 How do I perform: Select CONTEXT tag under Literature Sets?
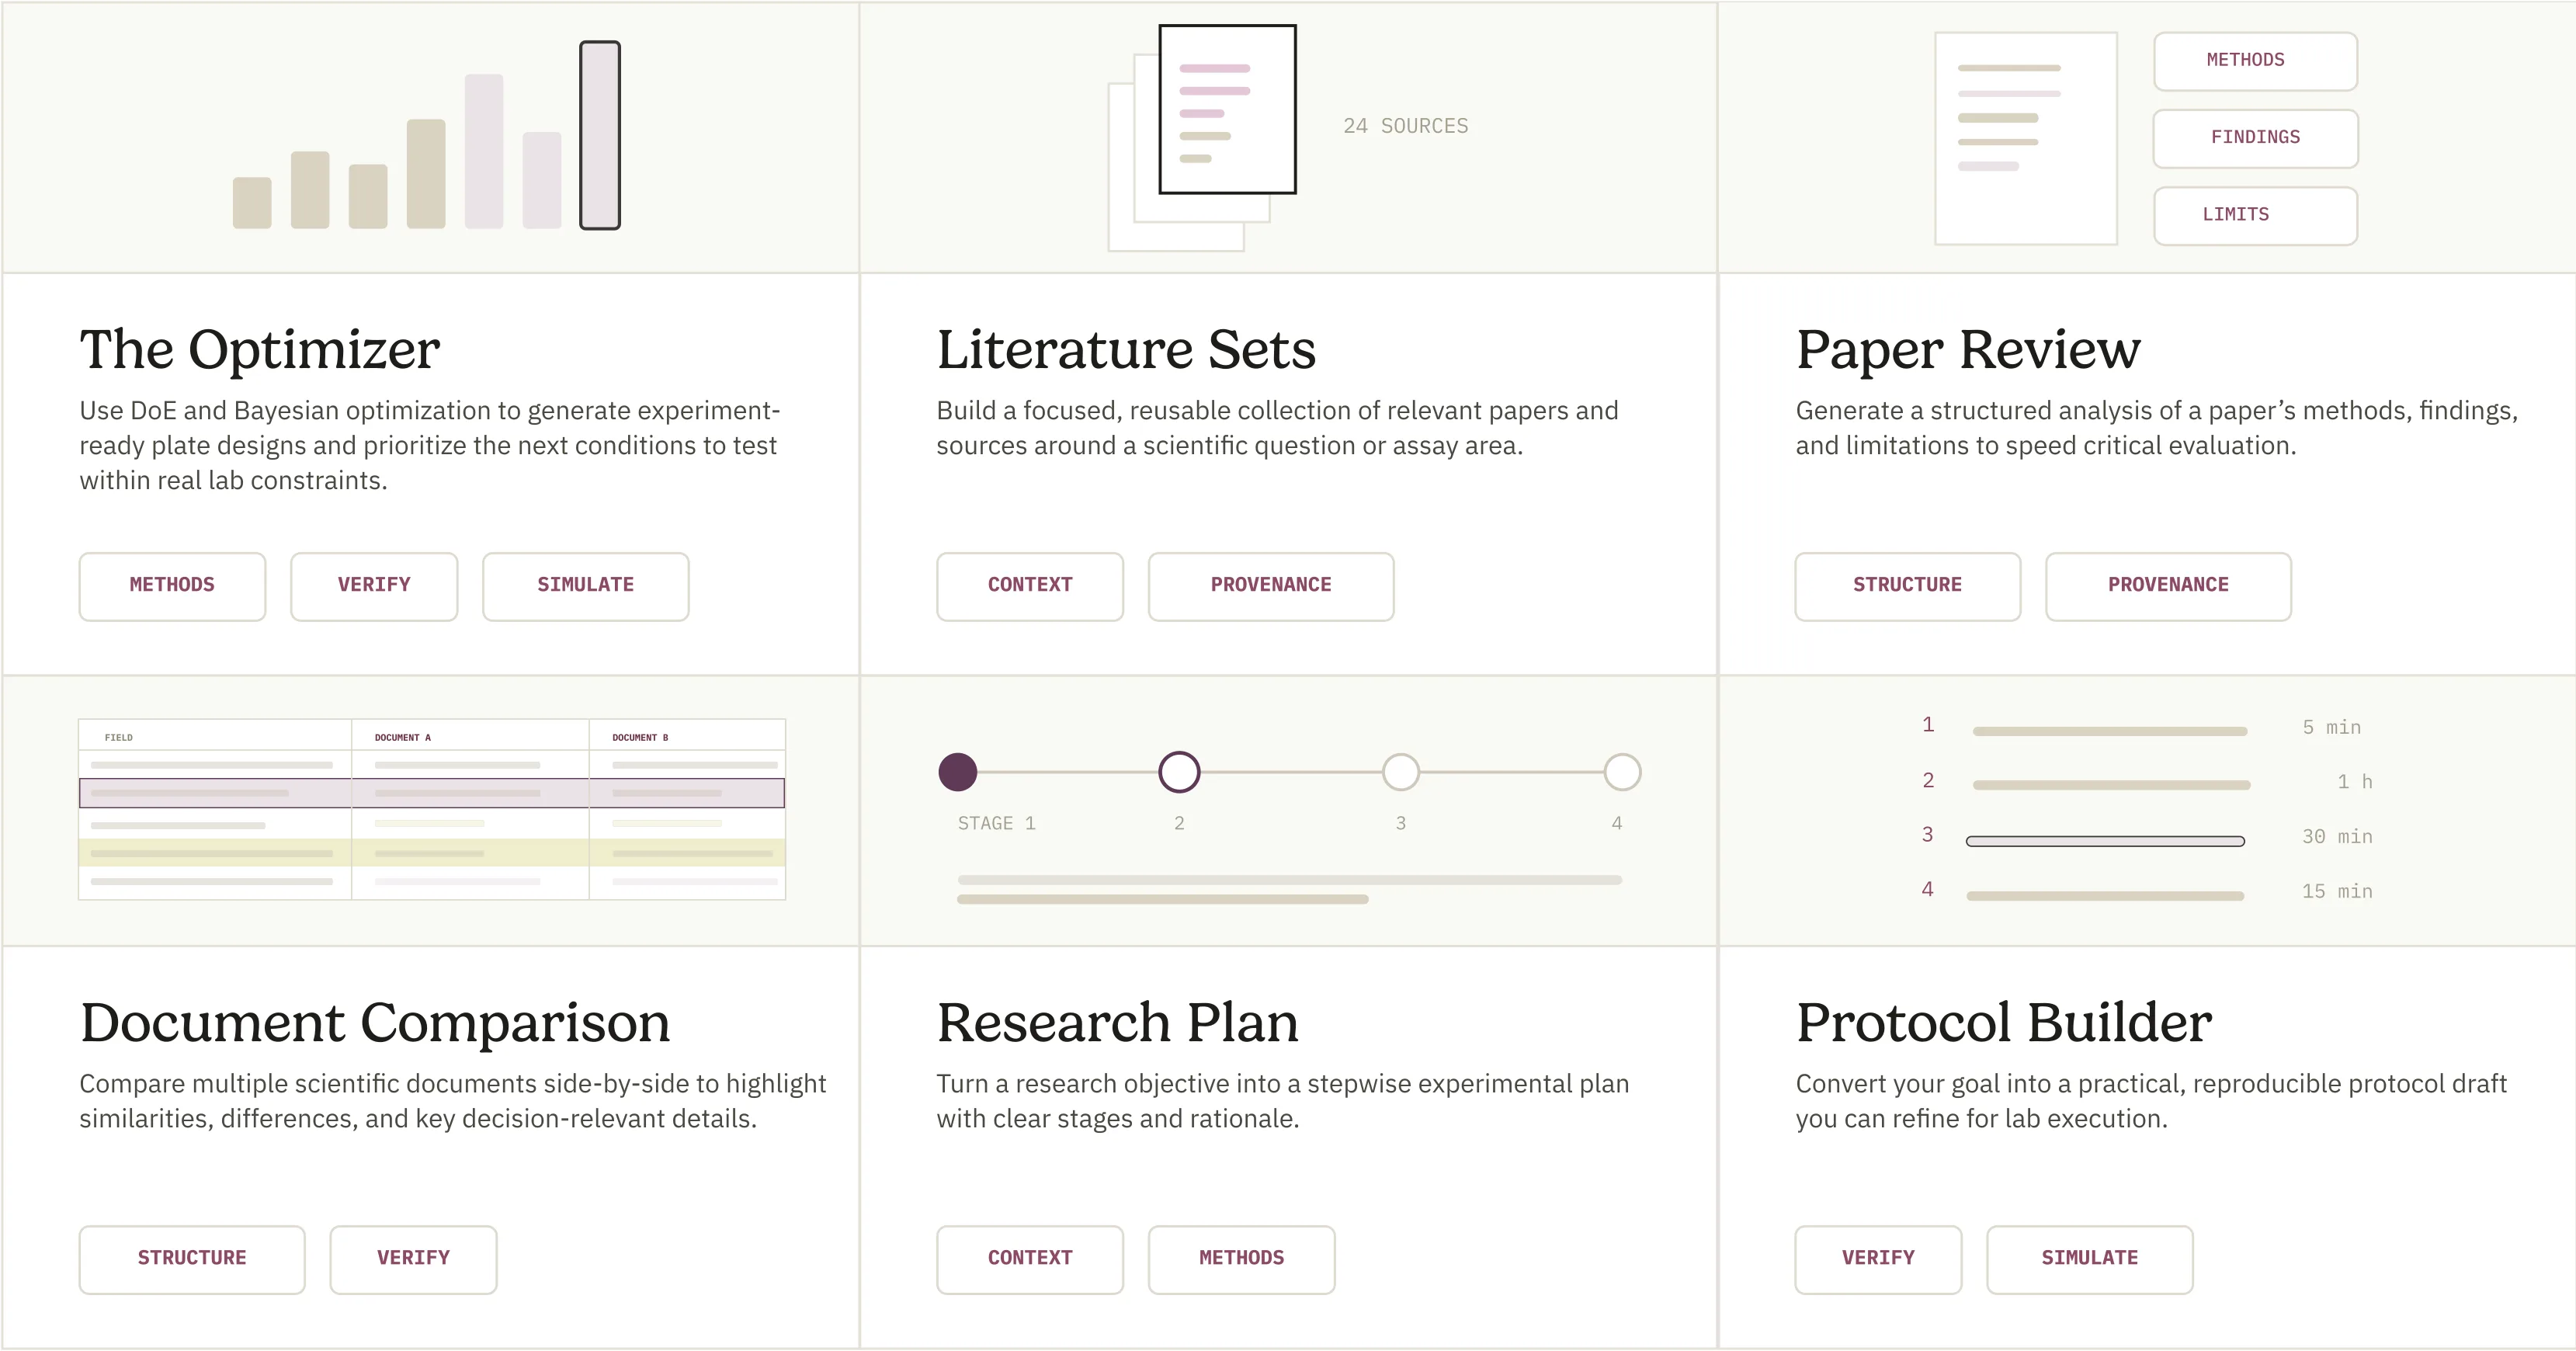pyautogui.click(x=1030, y=586)
